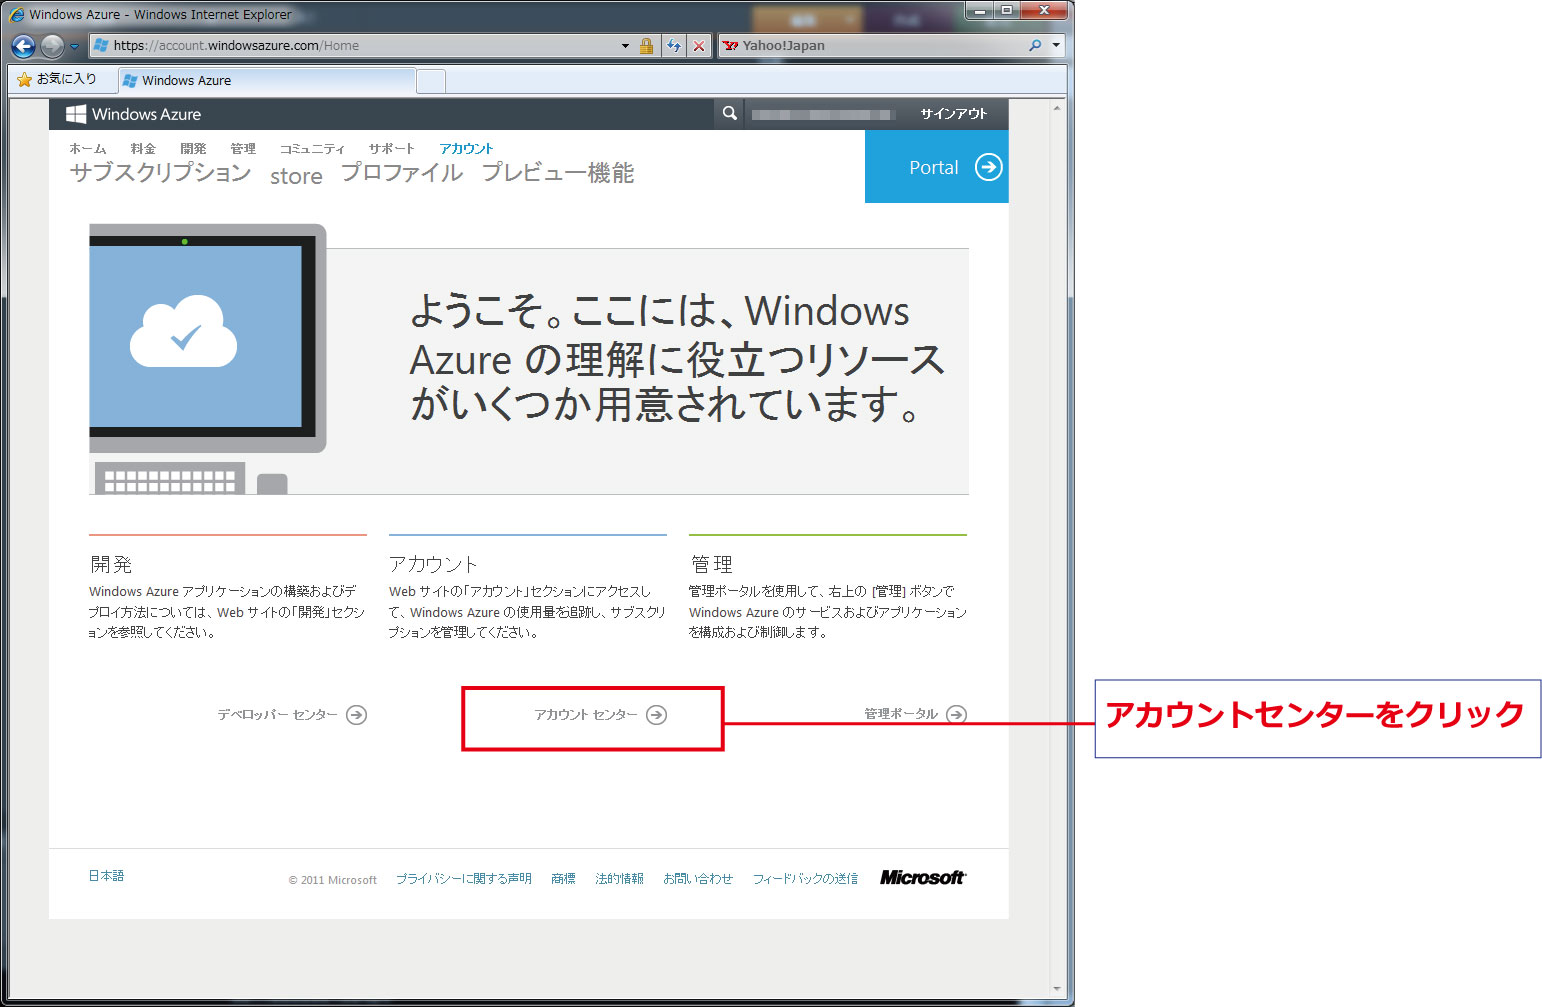Screen dimensions: 1542x1007
Task: Click the Windows Azure logo
Action: click(133, 114)
